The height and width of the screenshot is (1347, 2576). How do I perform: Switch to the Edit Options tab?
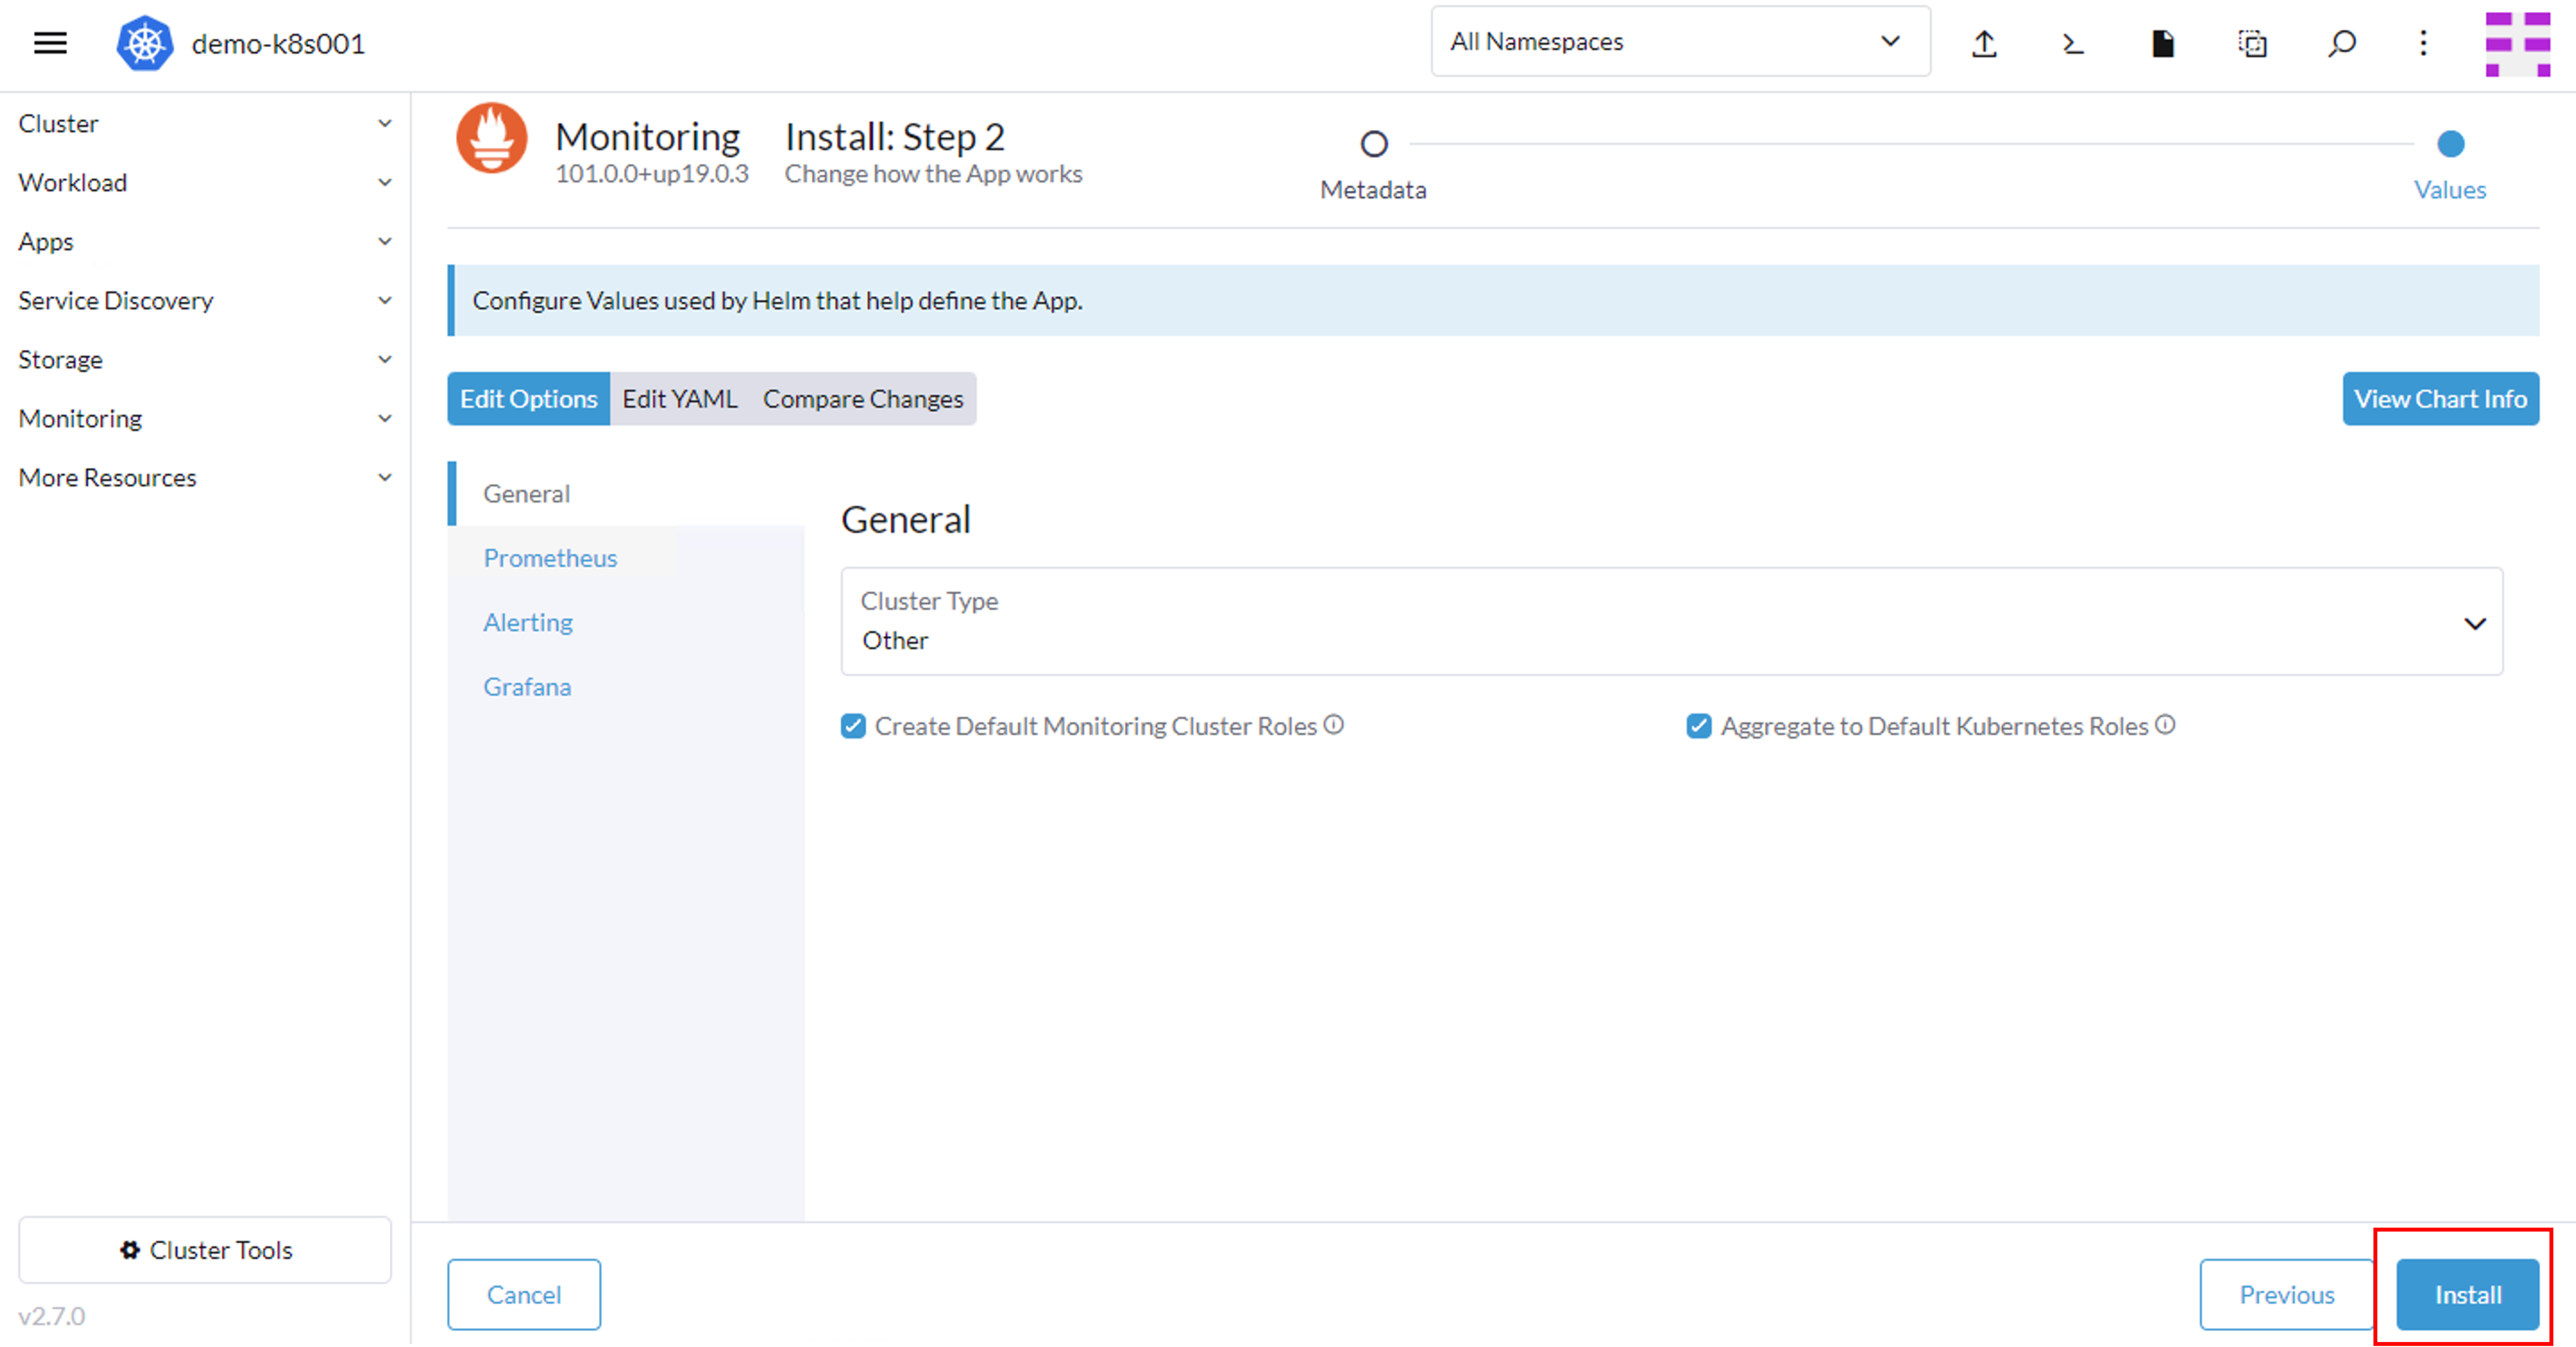click(x=528, y=399)
